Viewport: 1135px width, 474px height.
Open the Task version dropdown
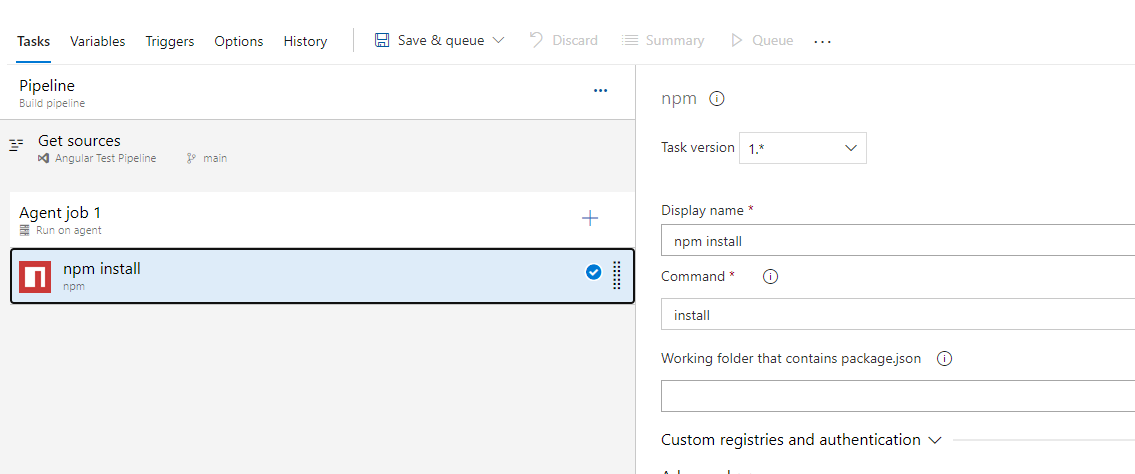[802, 148]
